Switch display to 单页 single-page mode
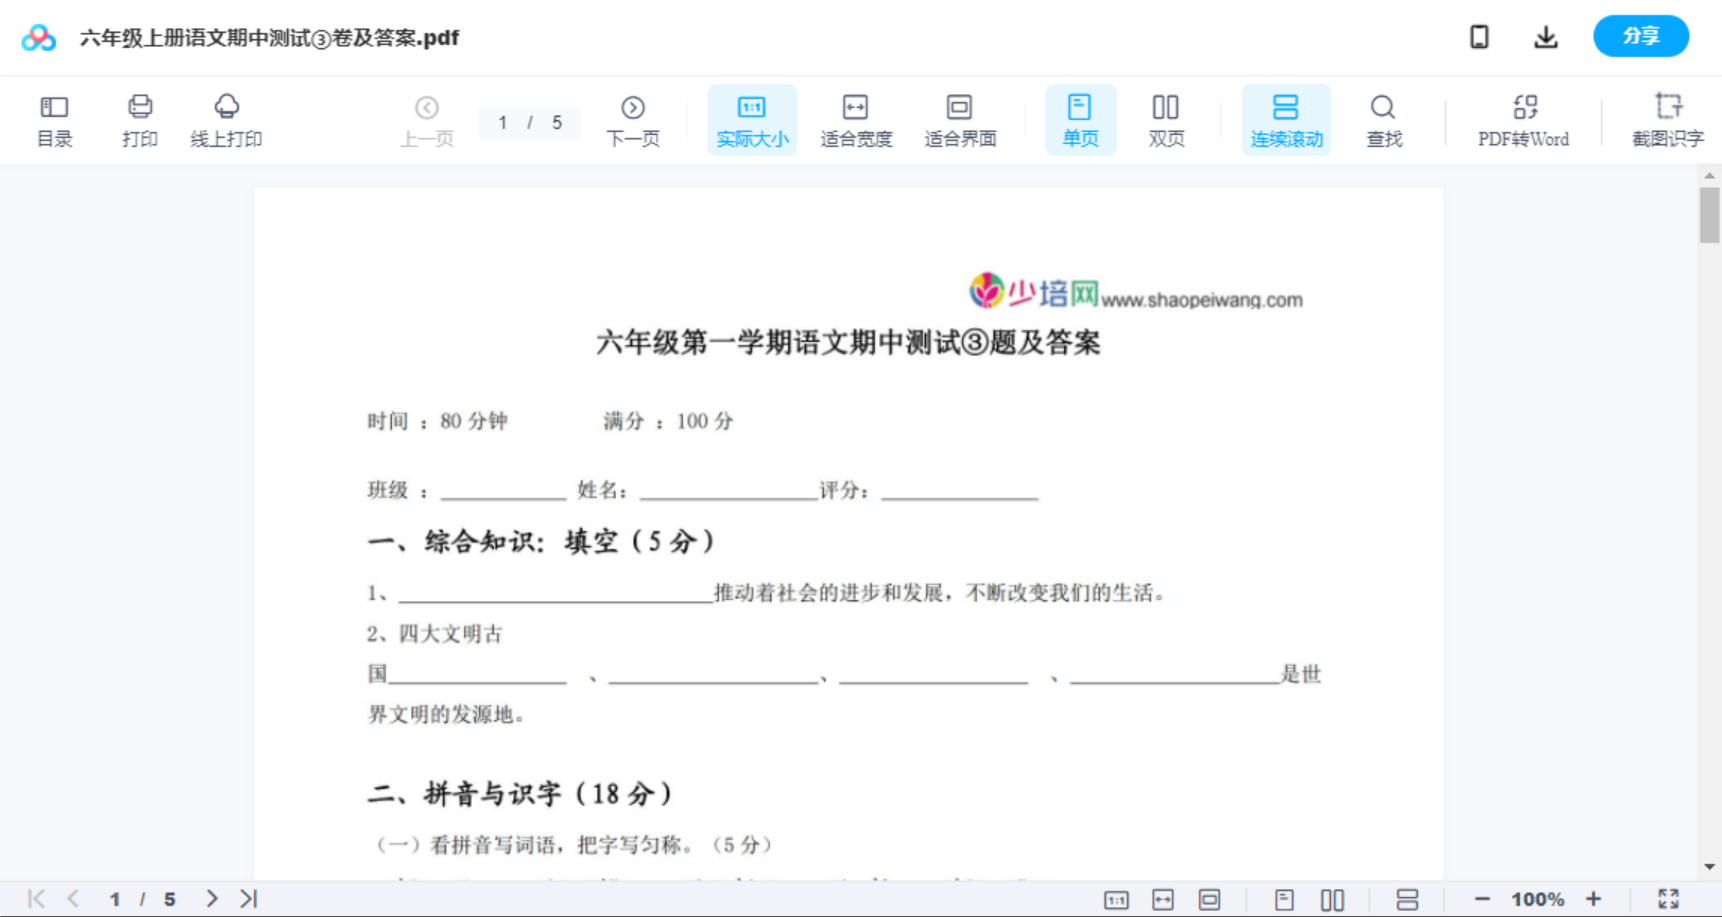This screenshot has height=917, width=1722. click(1080, 119)
